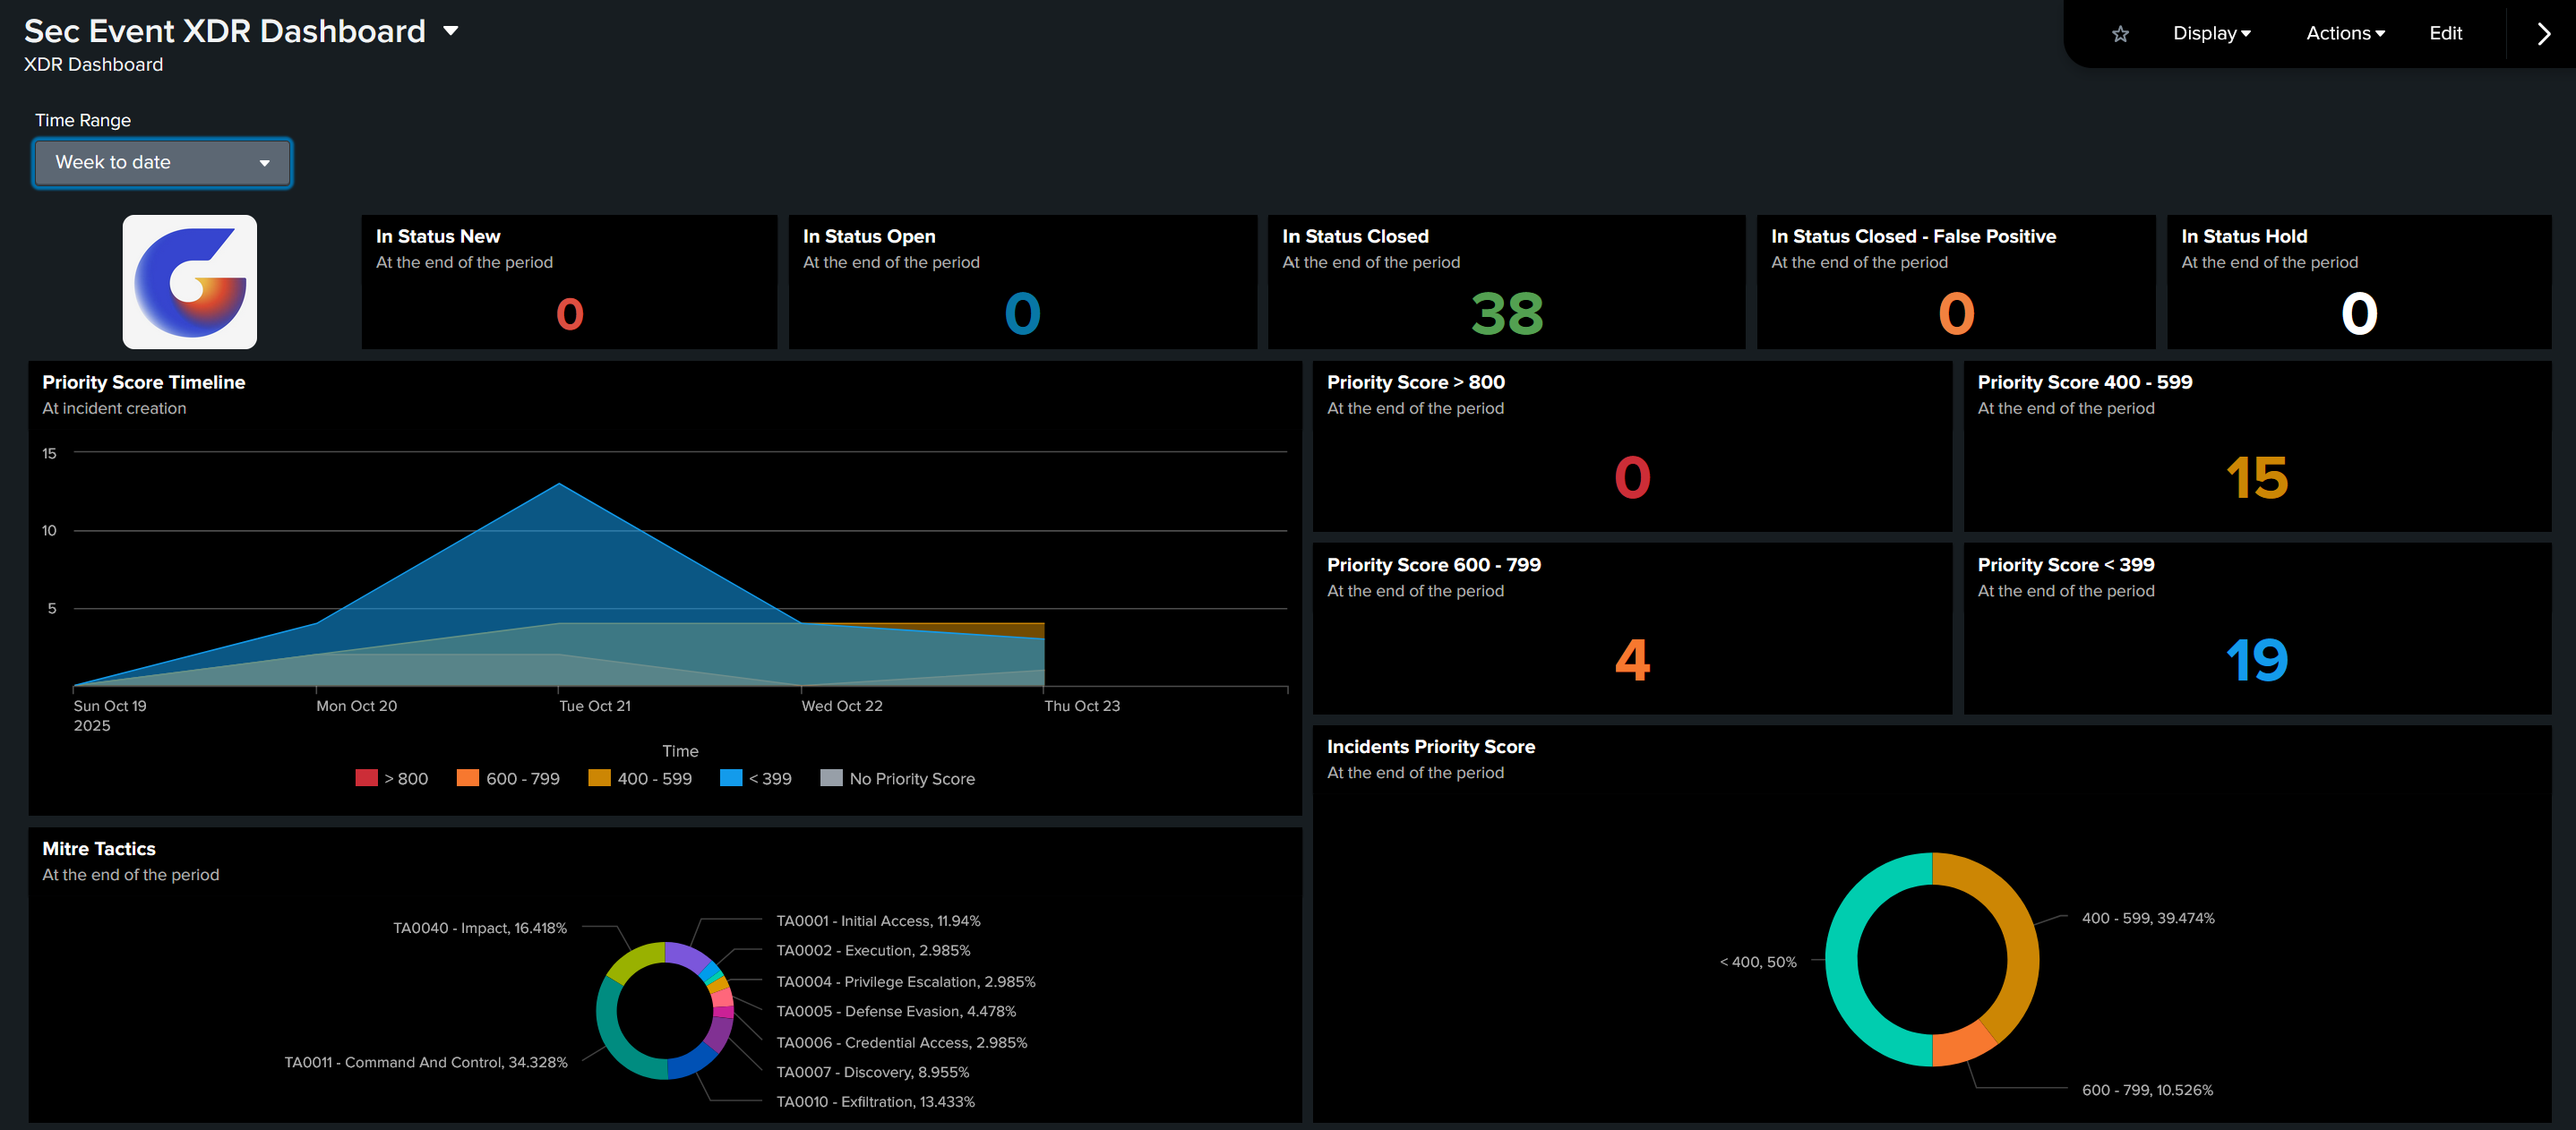Click the colorful G logo image
This screenshot has height=1130, width=2576.
pos(189,281)
